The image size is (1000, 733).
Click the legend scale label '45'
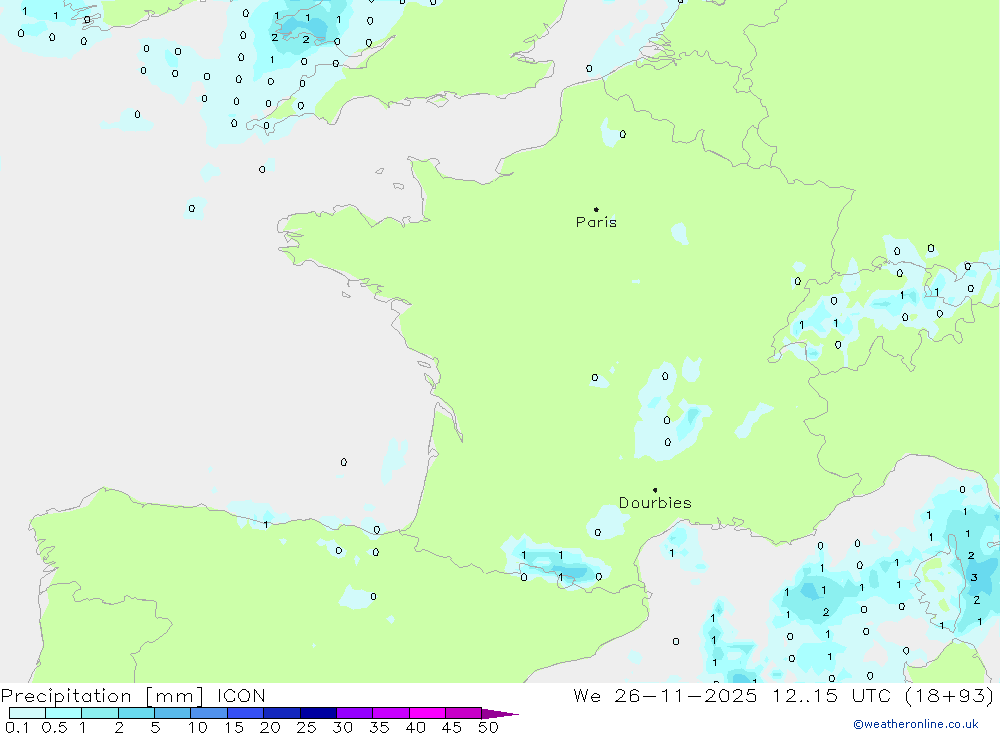click(x=452, y=727)
